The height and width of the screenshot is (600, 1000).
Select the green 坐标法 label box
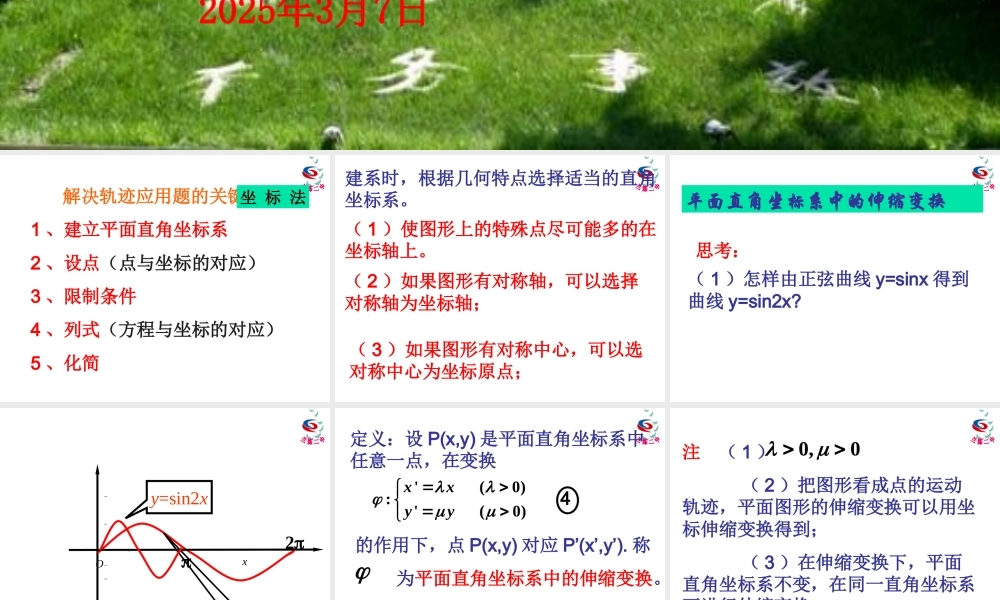(x=273, y=197)
